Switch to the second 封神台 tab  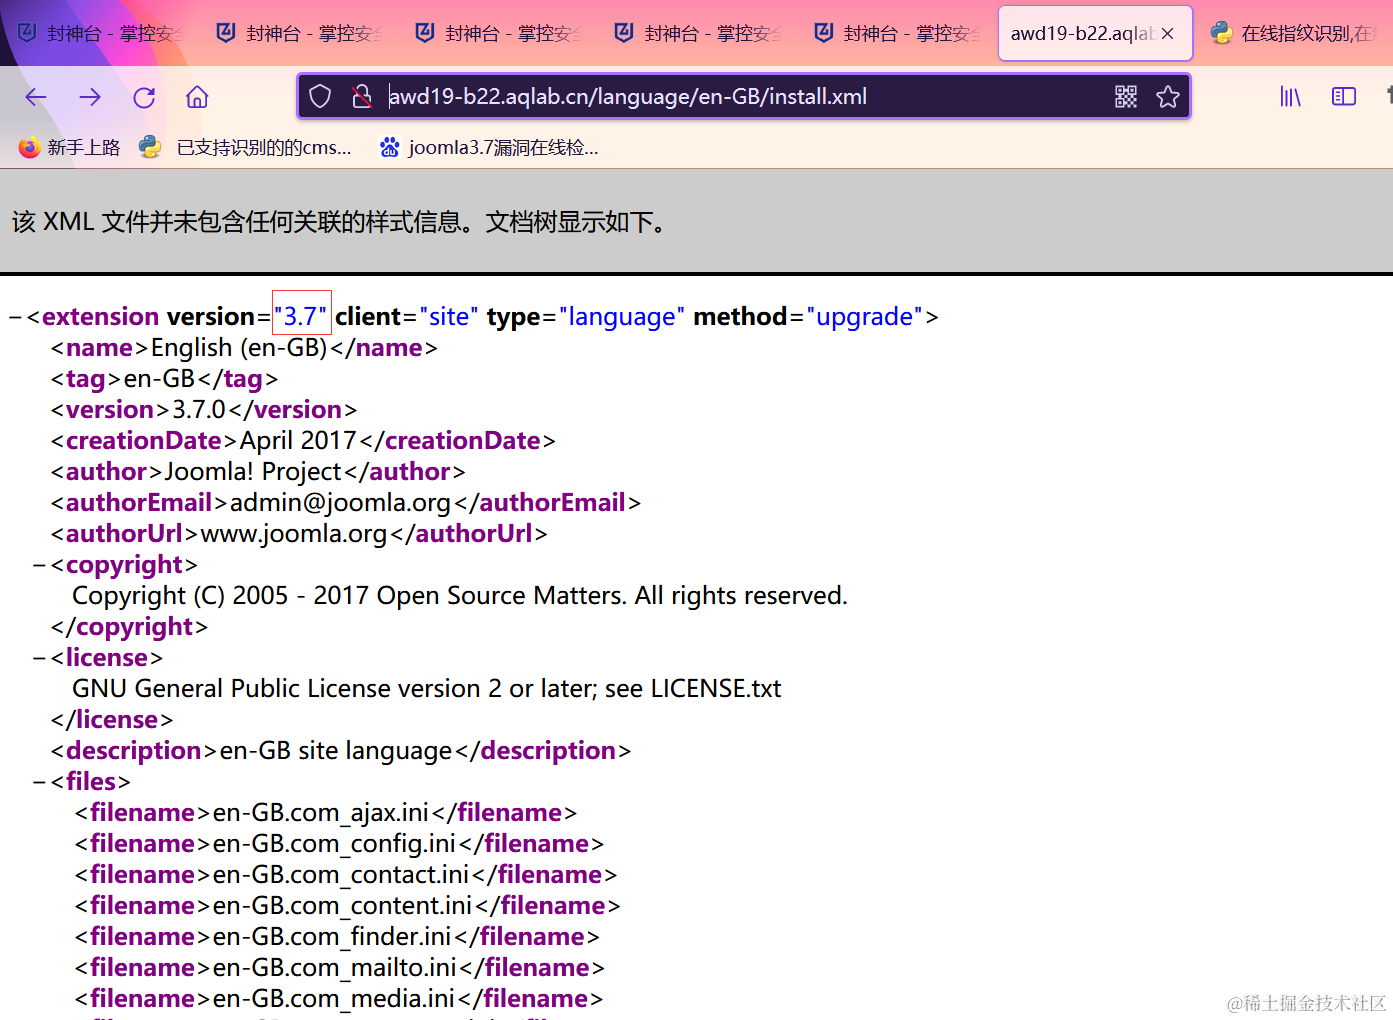pyautogui.click(x=300, y=34)
